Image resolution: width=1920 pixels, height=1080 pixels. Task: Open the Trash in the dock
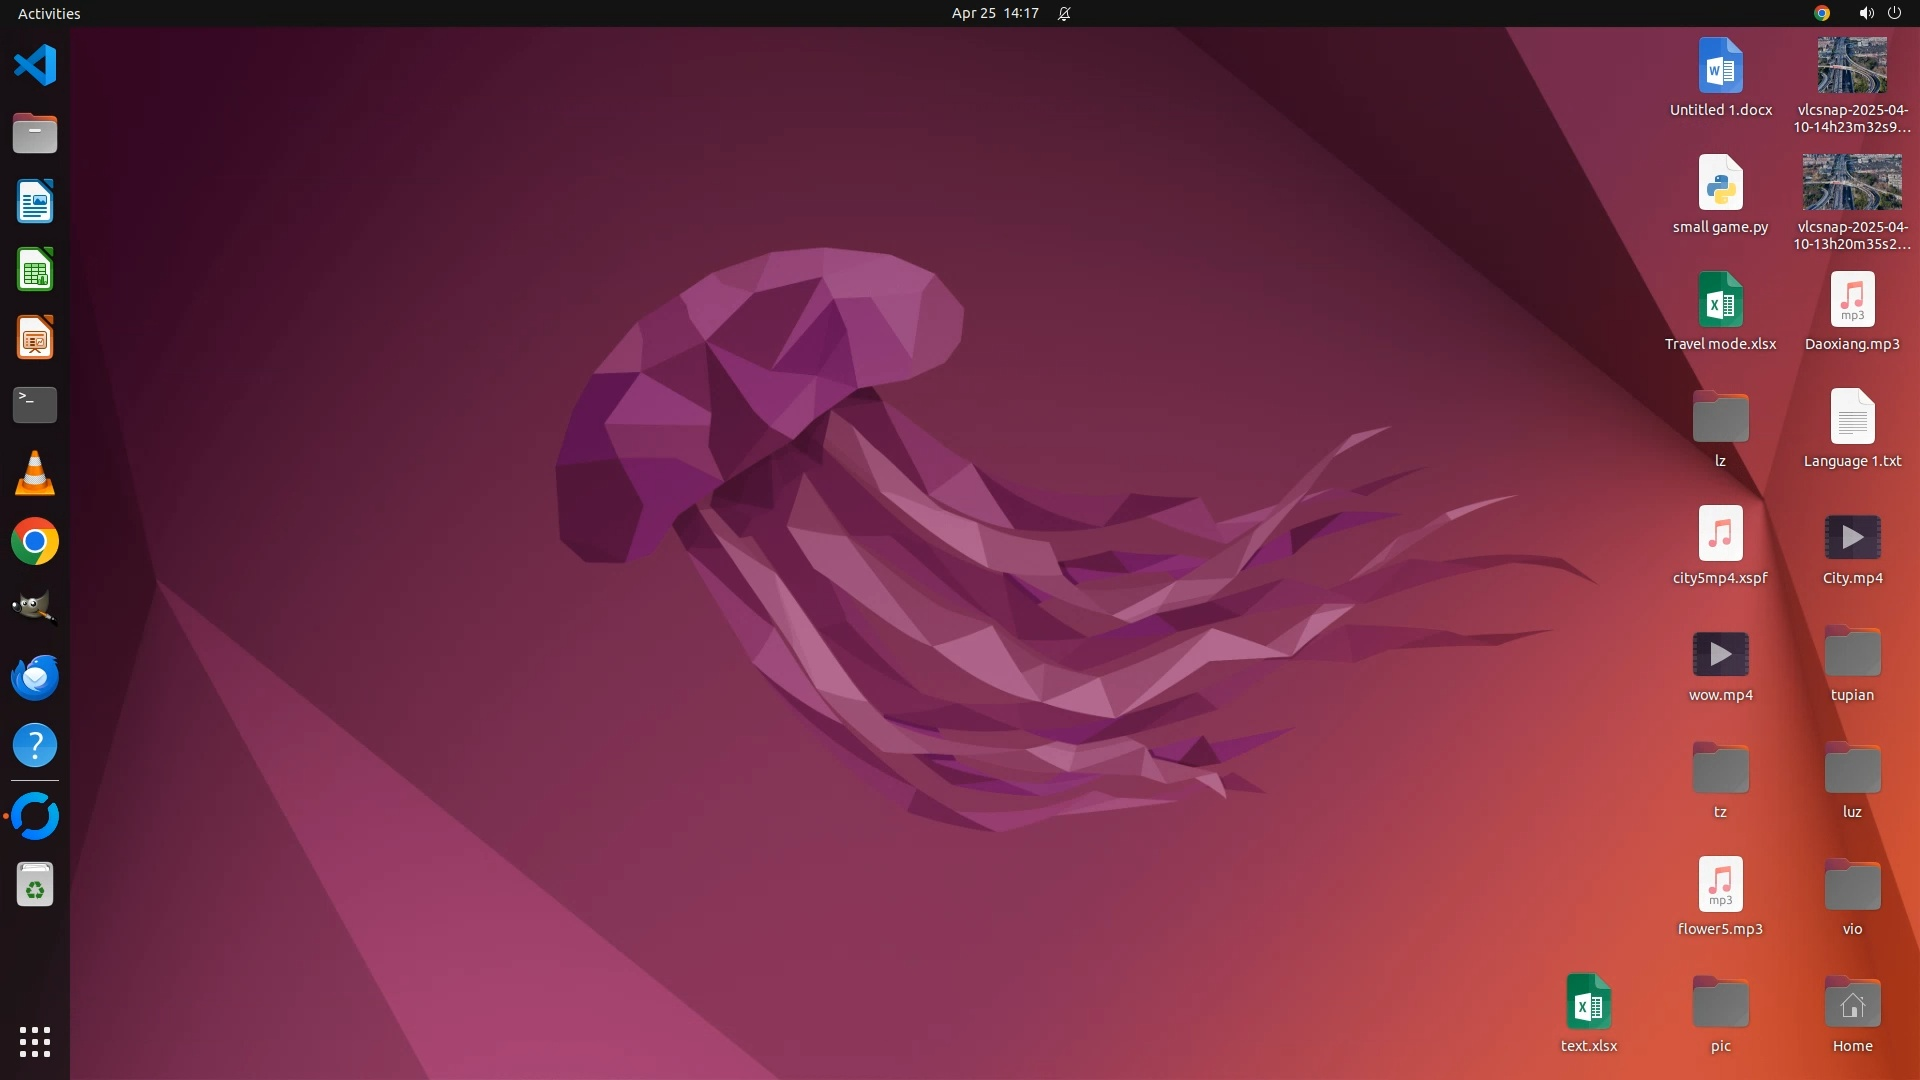tap(35, 885)
